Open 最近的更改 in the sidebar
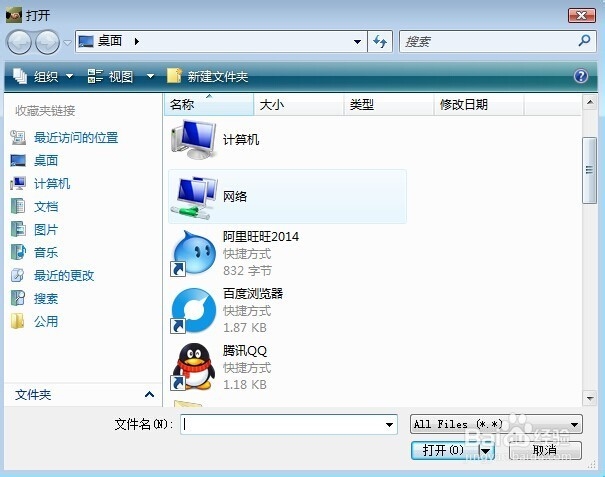This screenshot has width=605, height=477. (x=64, y=276)
